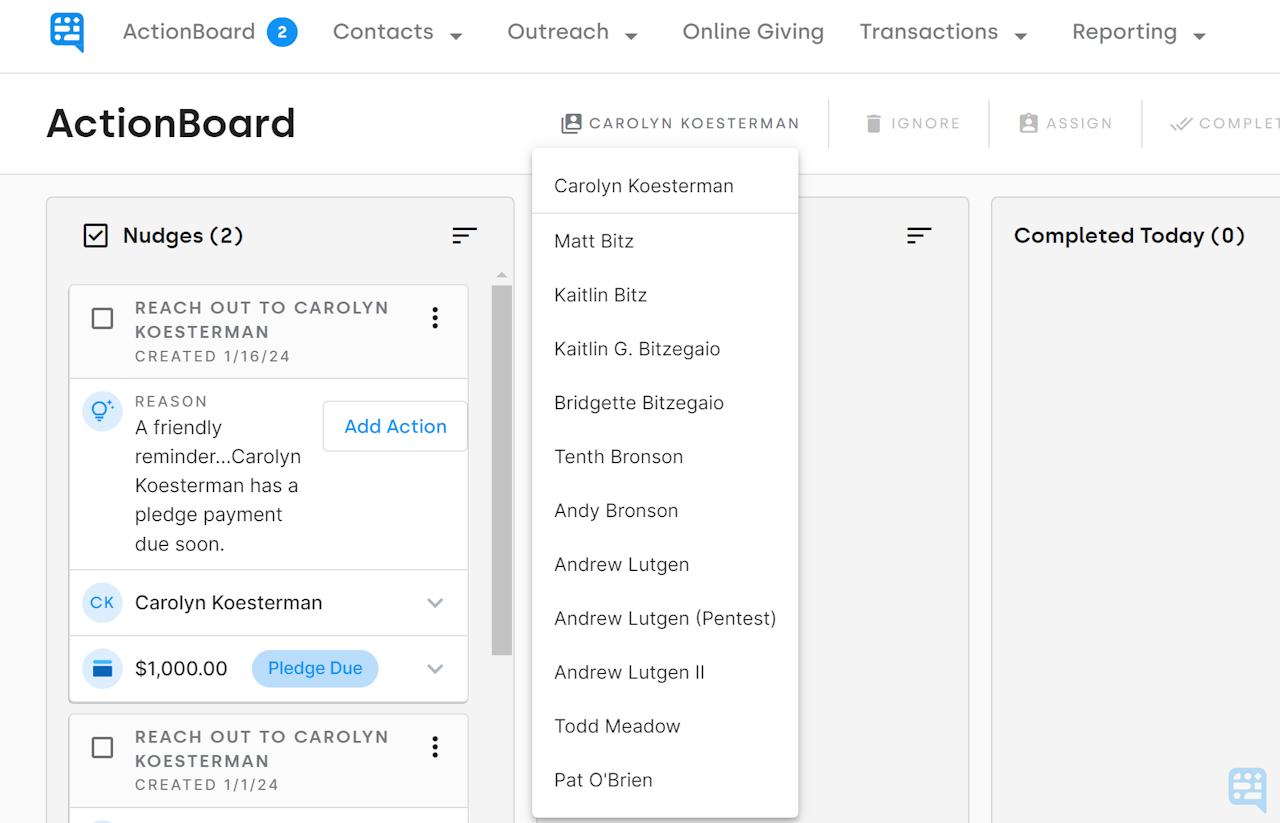Select Matt Bitz from the user list
The image size is (1280, 823).
coord(593,240)
